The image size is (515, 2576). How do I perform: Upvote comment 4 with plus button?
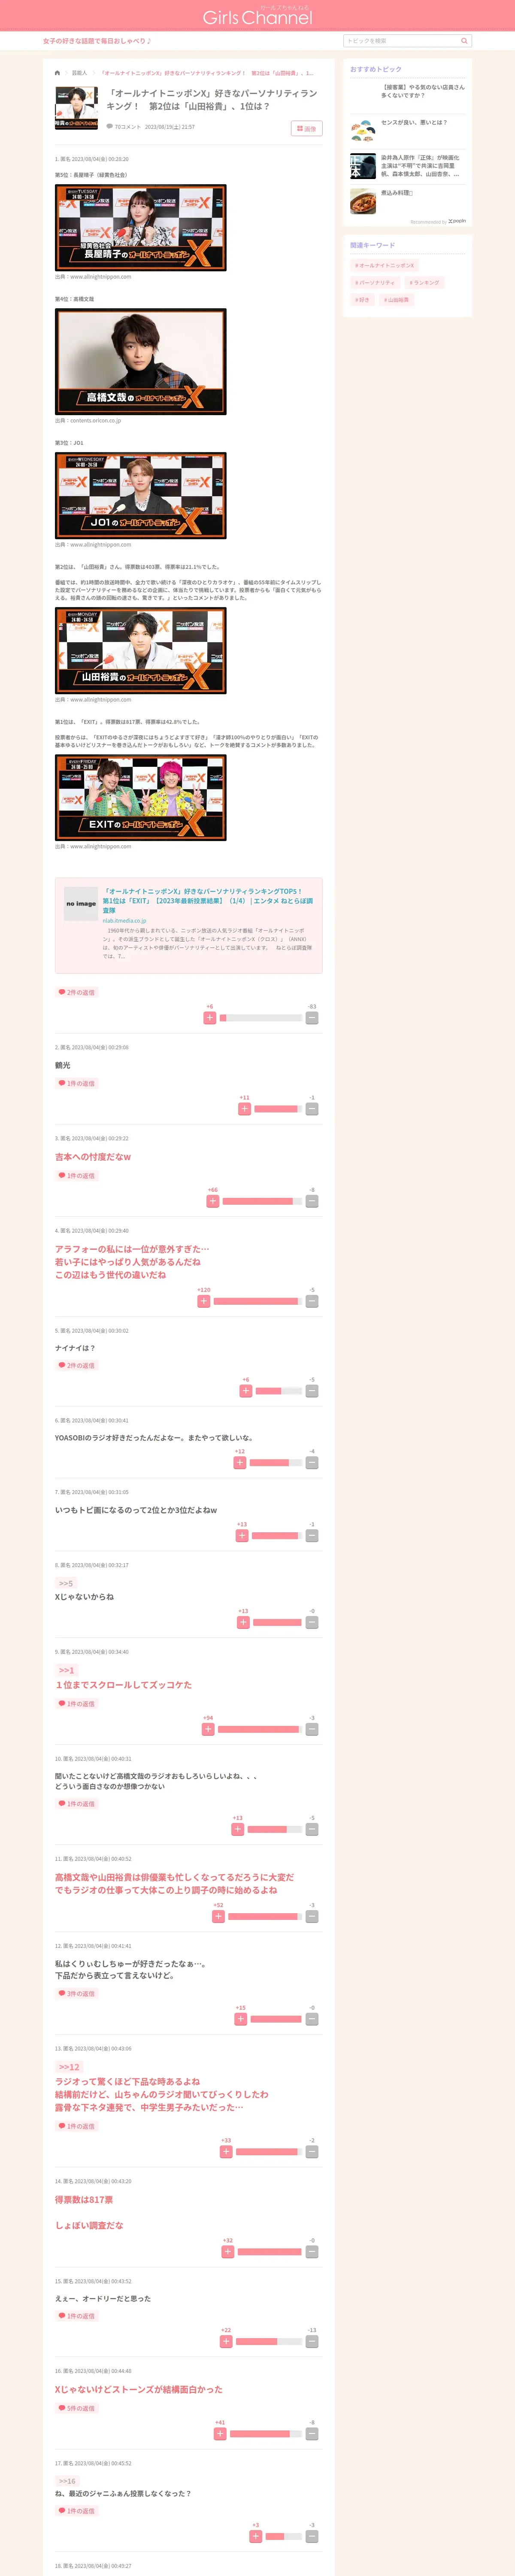click(x=204, y=1301)
